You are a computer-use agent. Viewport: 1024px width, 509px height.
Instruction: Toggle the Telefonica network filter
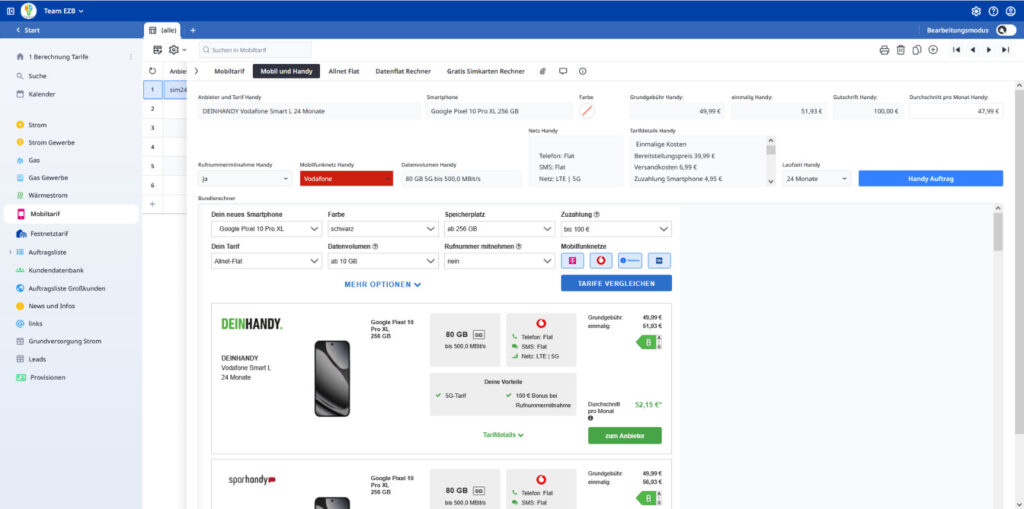pos(630,261)
